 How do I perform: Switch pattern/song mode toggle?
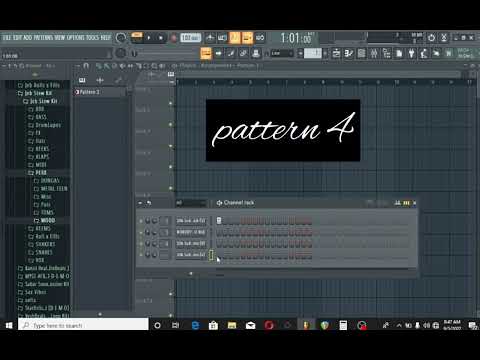click(x=137, y=38)
